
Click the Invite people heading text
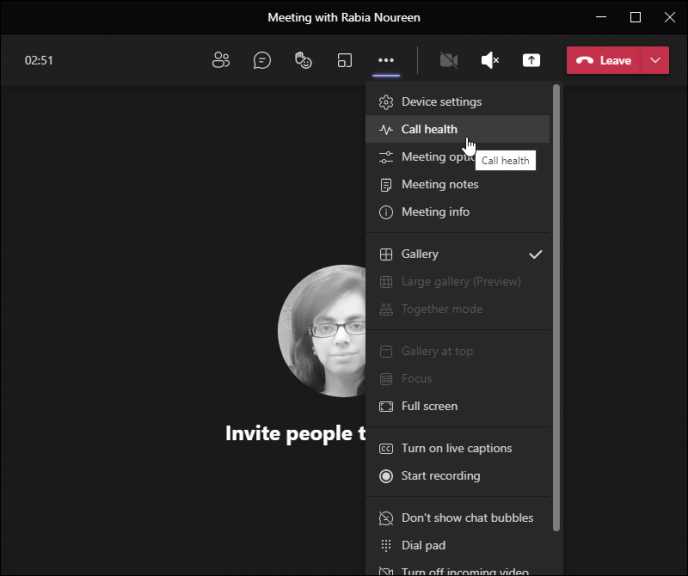tap(295, 434)
